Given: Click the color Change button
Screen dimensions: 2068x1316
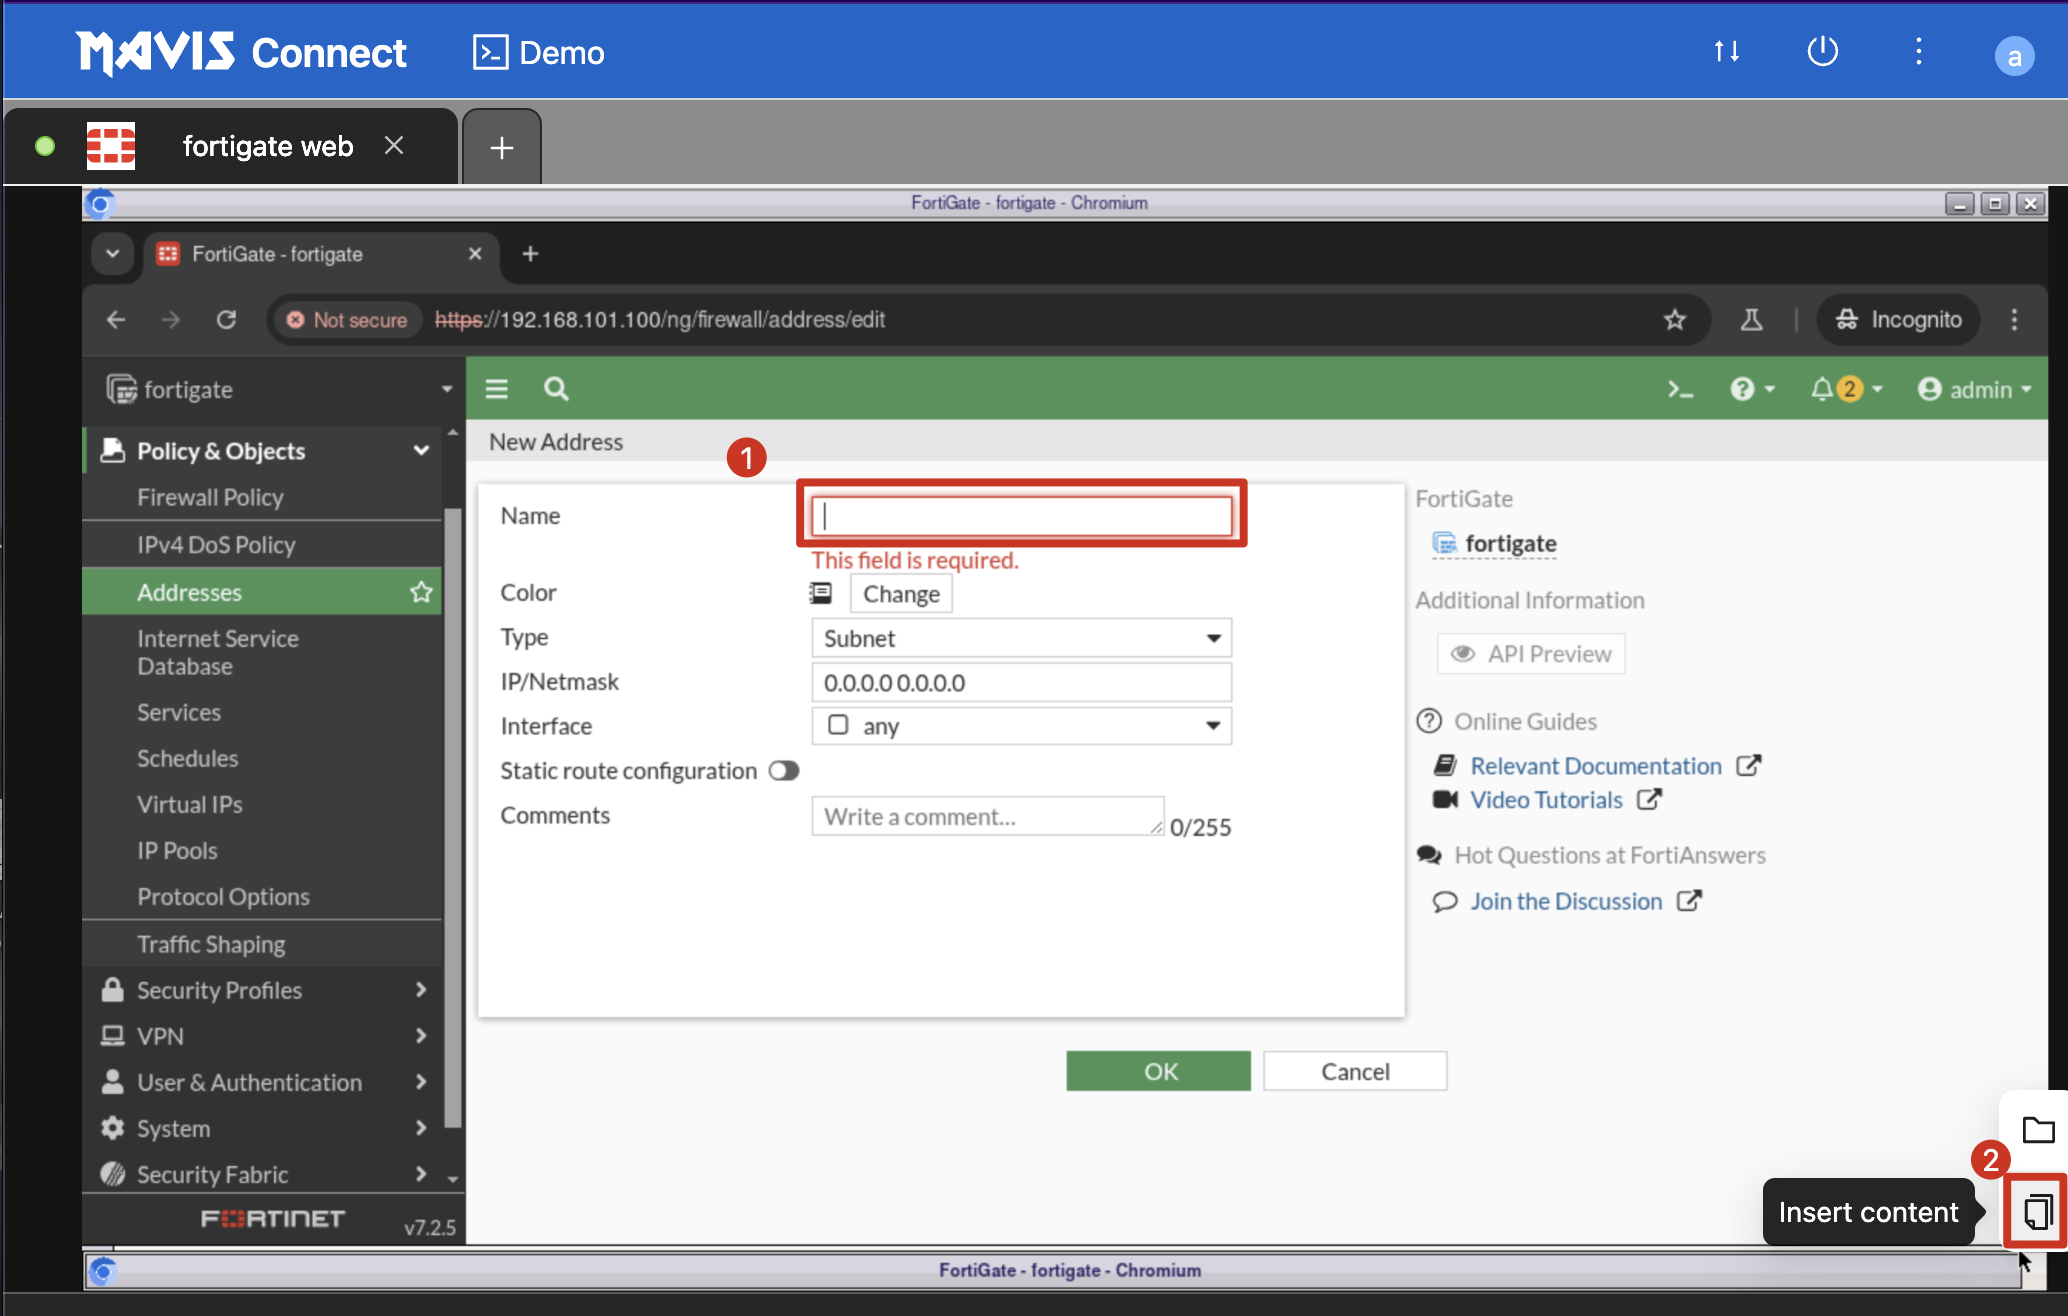Looking at the screenshot, I should [901, 594].
